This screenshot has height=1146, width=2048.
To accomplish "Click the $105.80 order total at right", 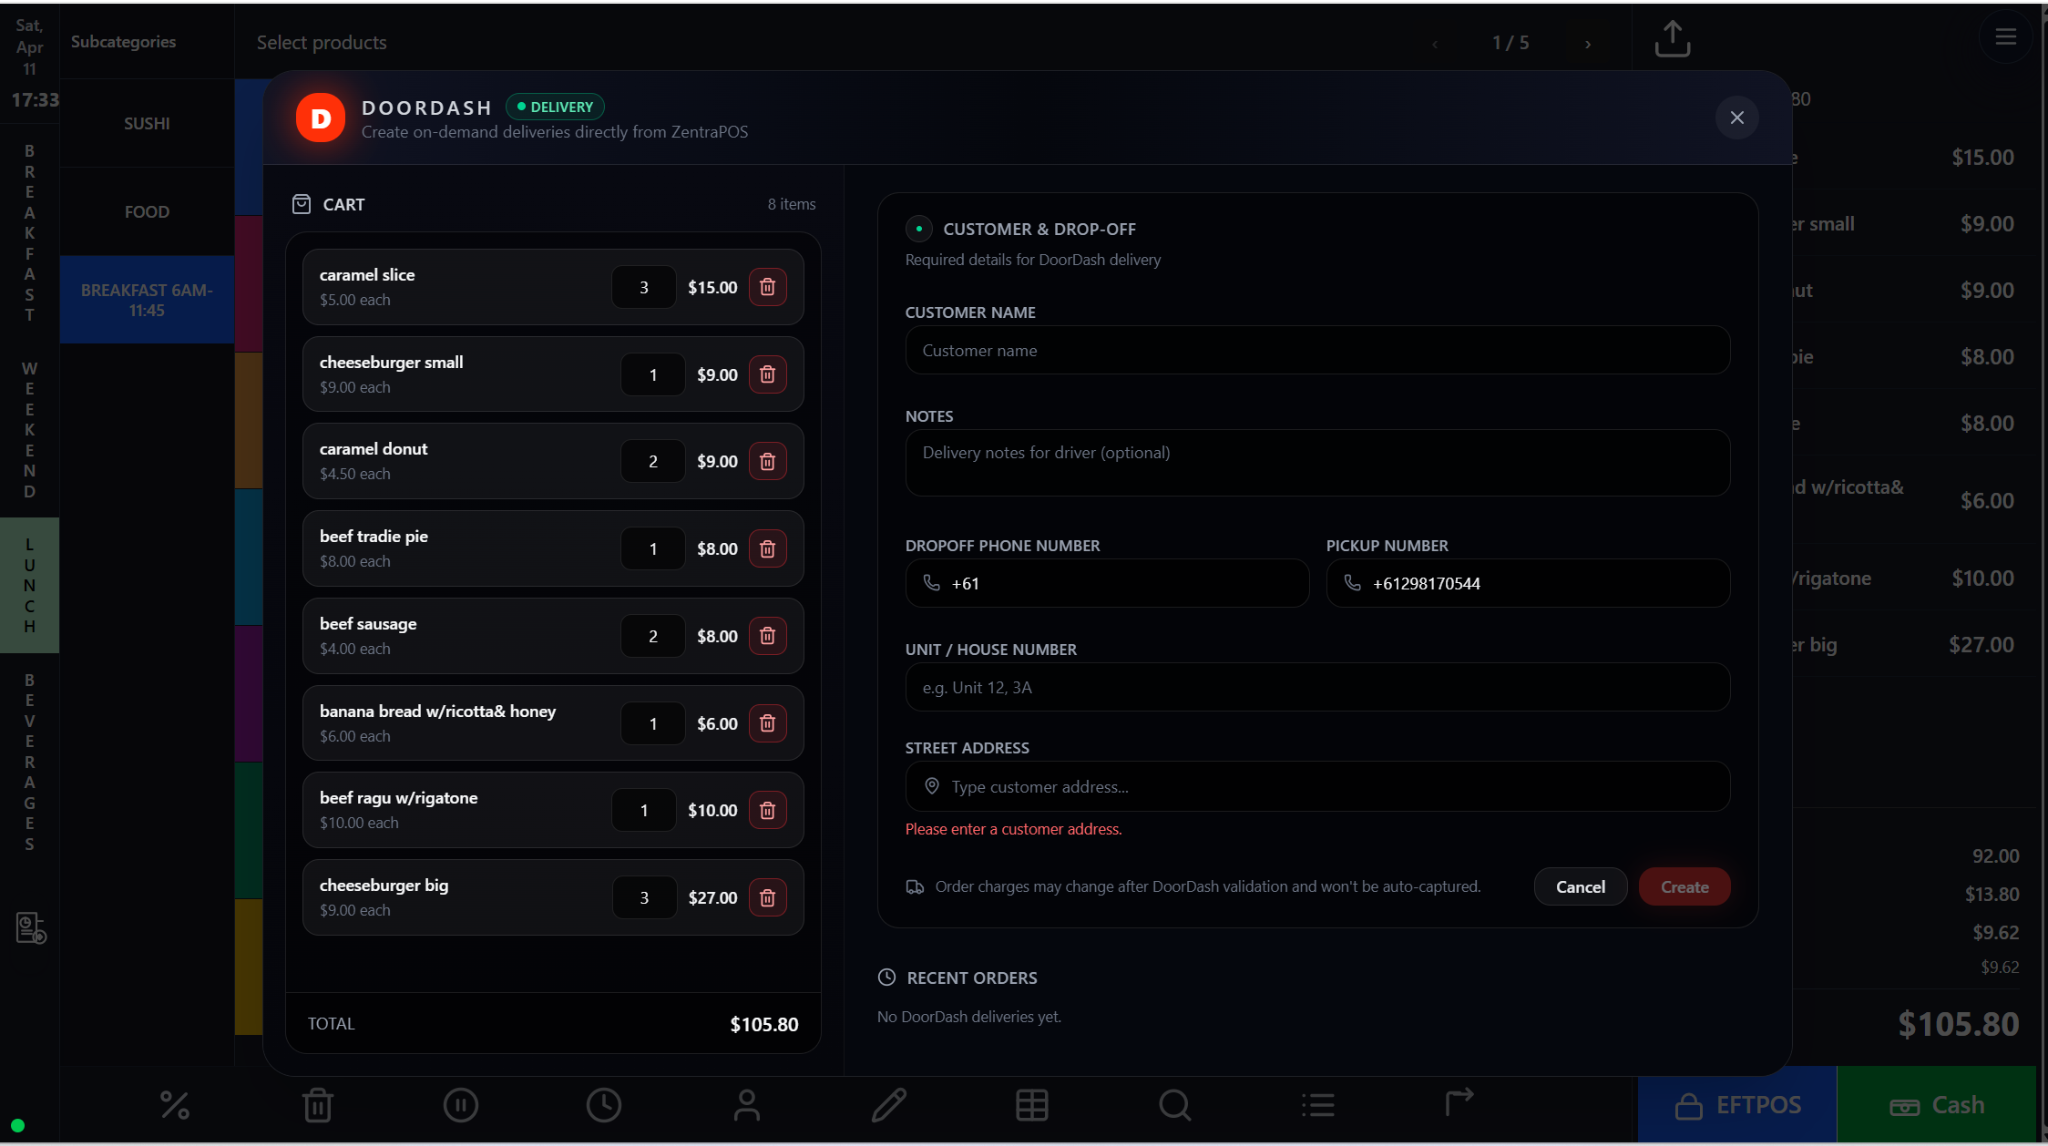I will point(1958,1024).
